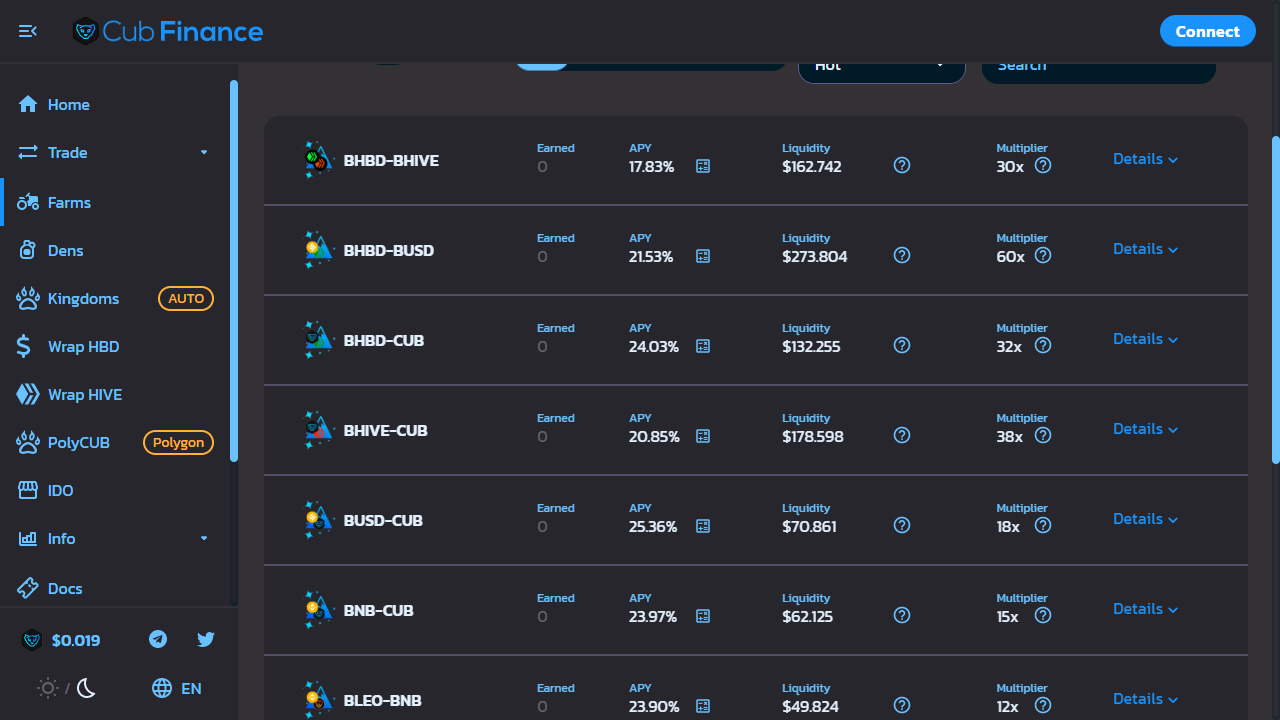Show multiplier help for 38x BHIVE-CUB

tap(1043, 435)
